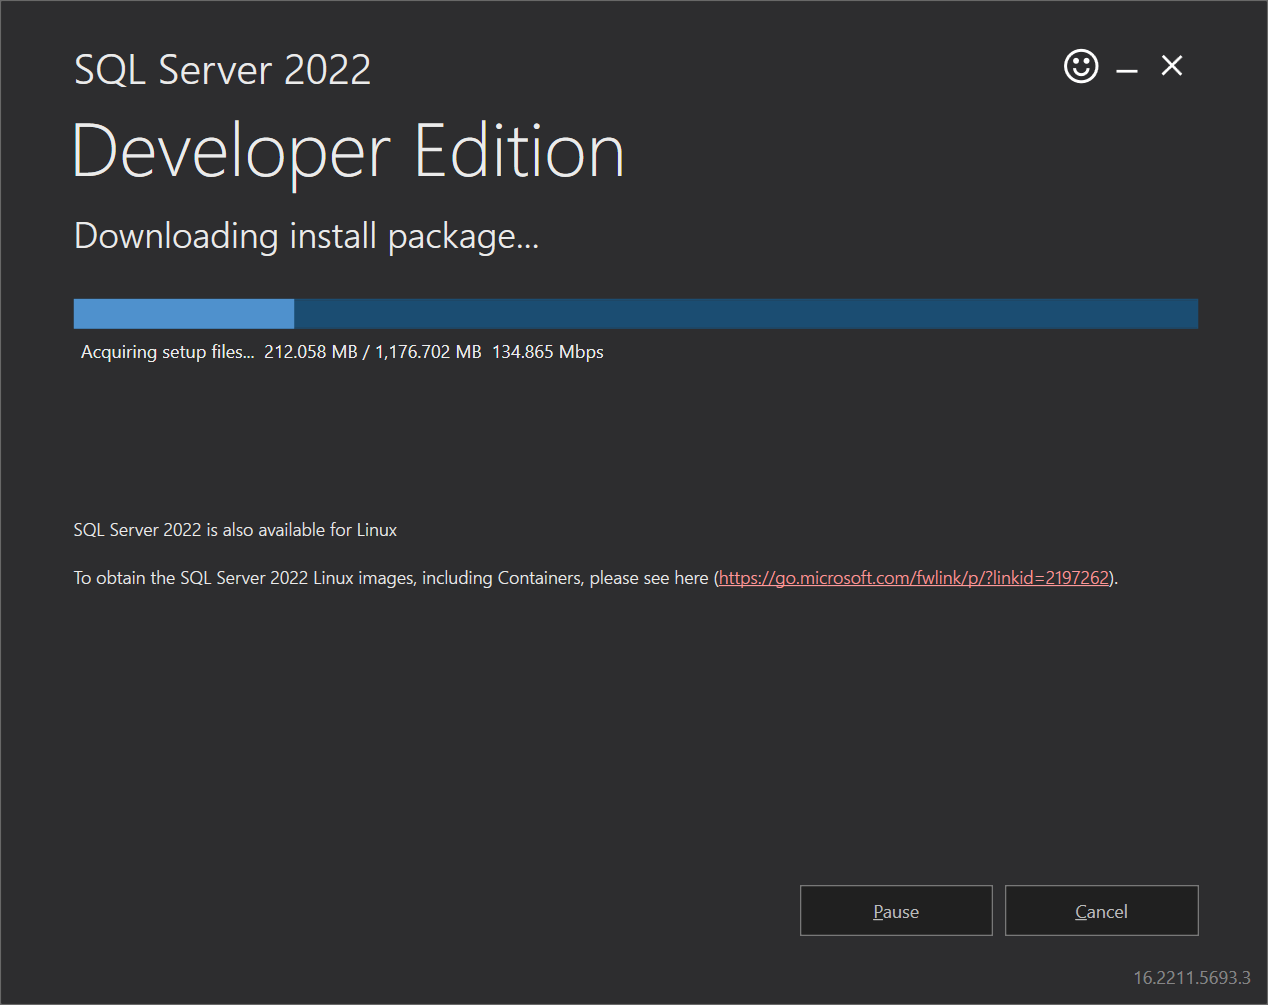The height and width of the screenshot is (1005, 1268).
Task: Click 'SQL Server 2022 is also available for Linux'
Action: pos(235,530)
